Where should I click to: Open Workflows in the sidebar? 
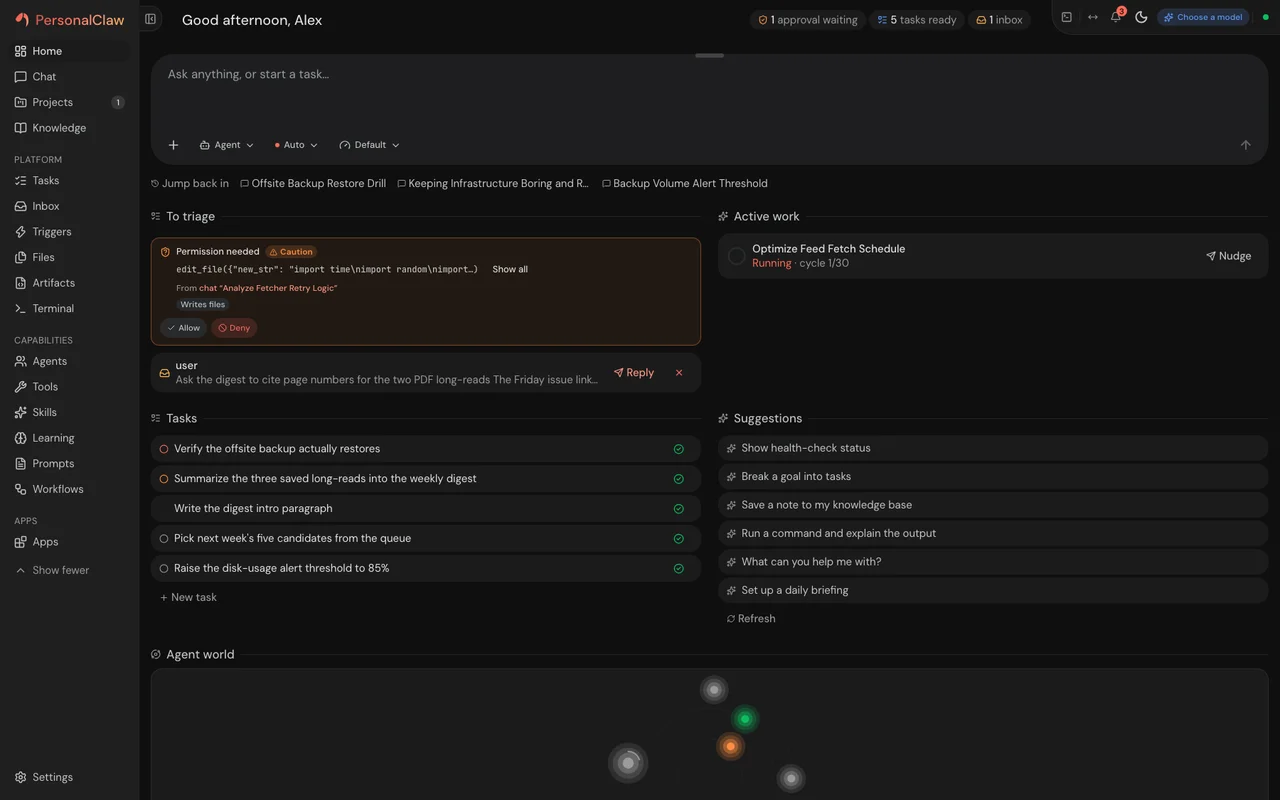point(69,490)
